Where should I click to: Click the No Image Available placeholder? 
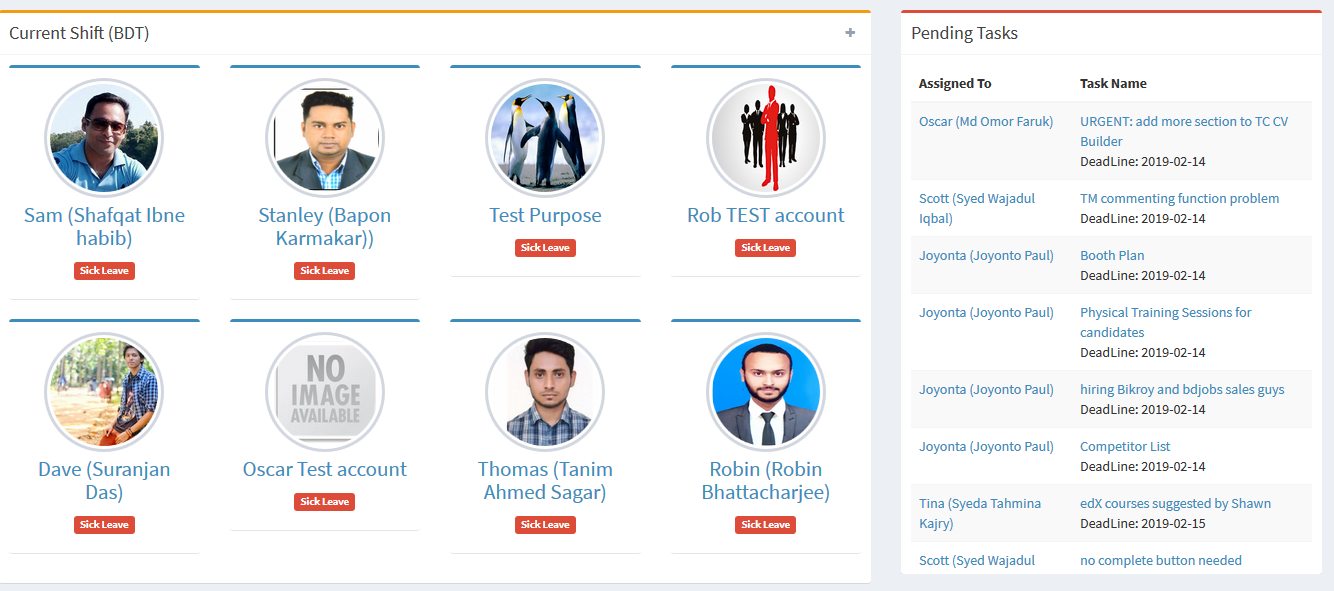pyautogui.click(x=325, y=392)
